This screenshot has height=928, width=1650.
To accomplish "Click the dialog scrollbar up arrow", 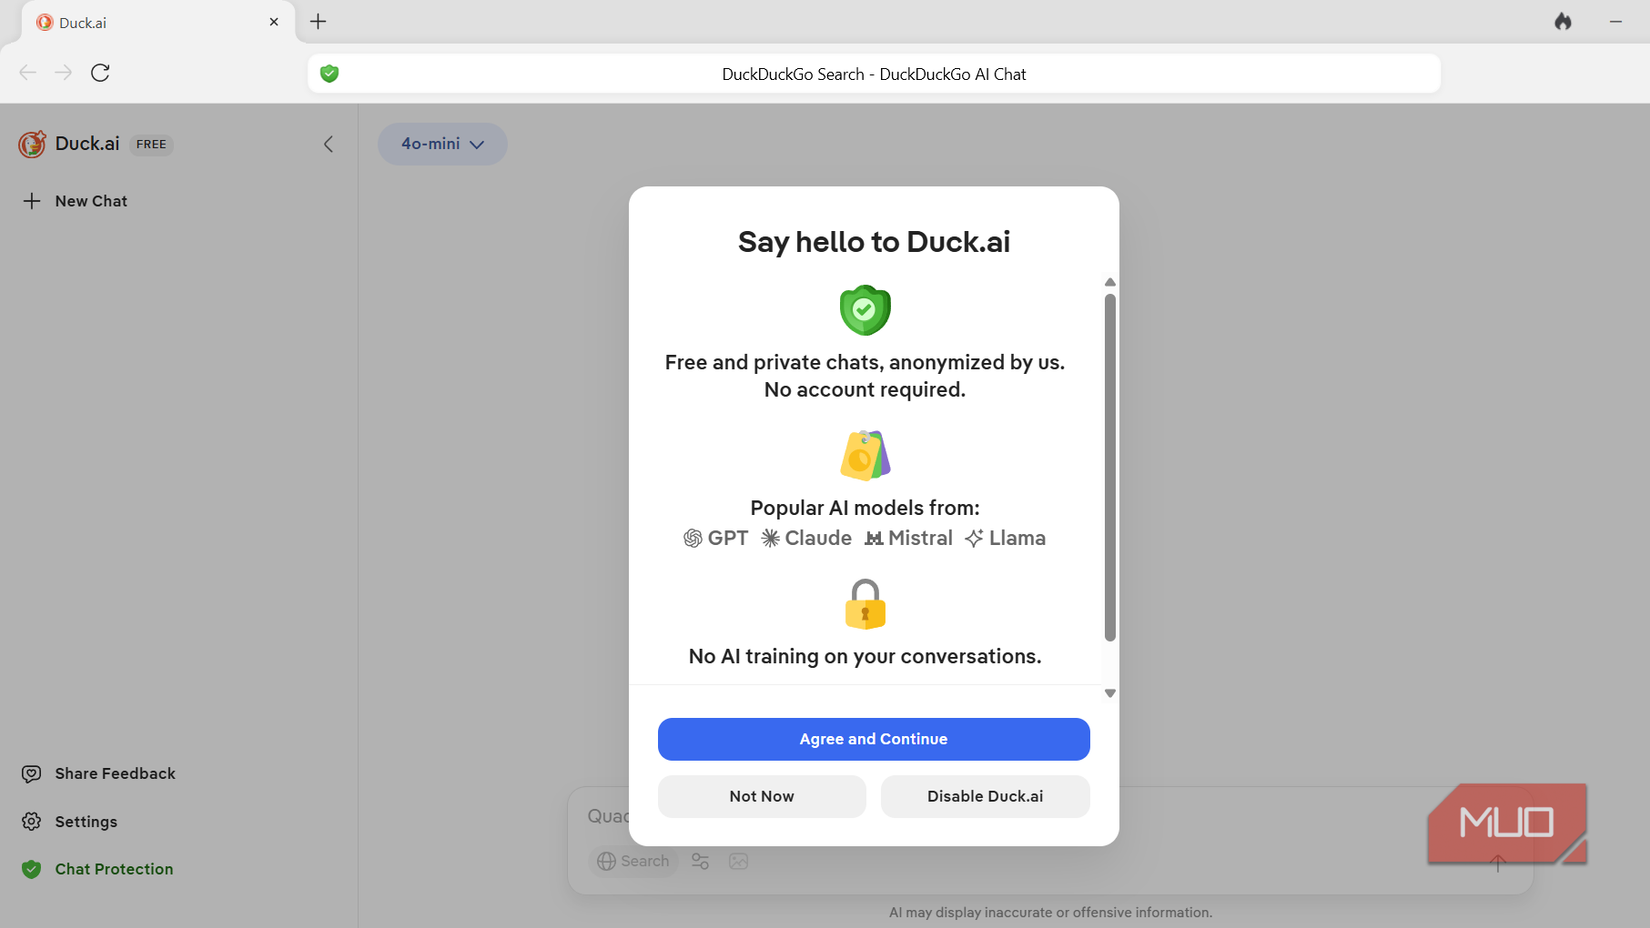I will [x=1110, y=282].
